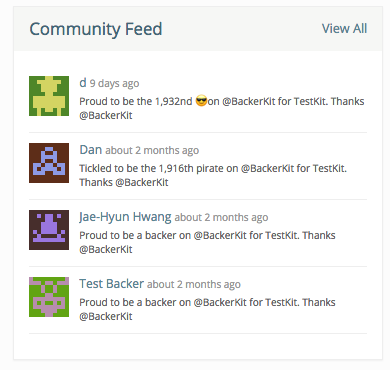This screenshot has width=390, height=370.
Task: Click Test Backer's green and pink avatar
Action: pyautogui.click(x=49, y=297)
